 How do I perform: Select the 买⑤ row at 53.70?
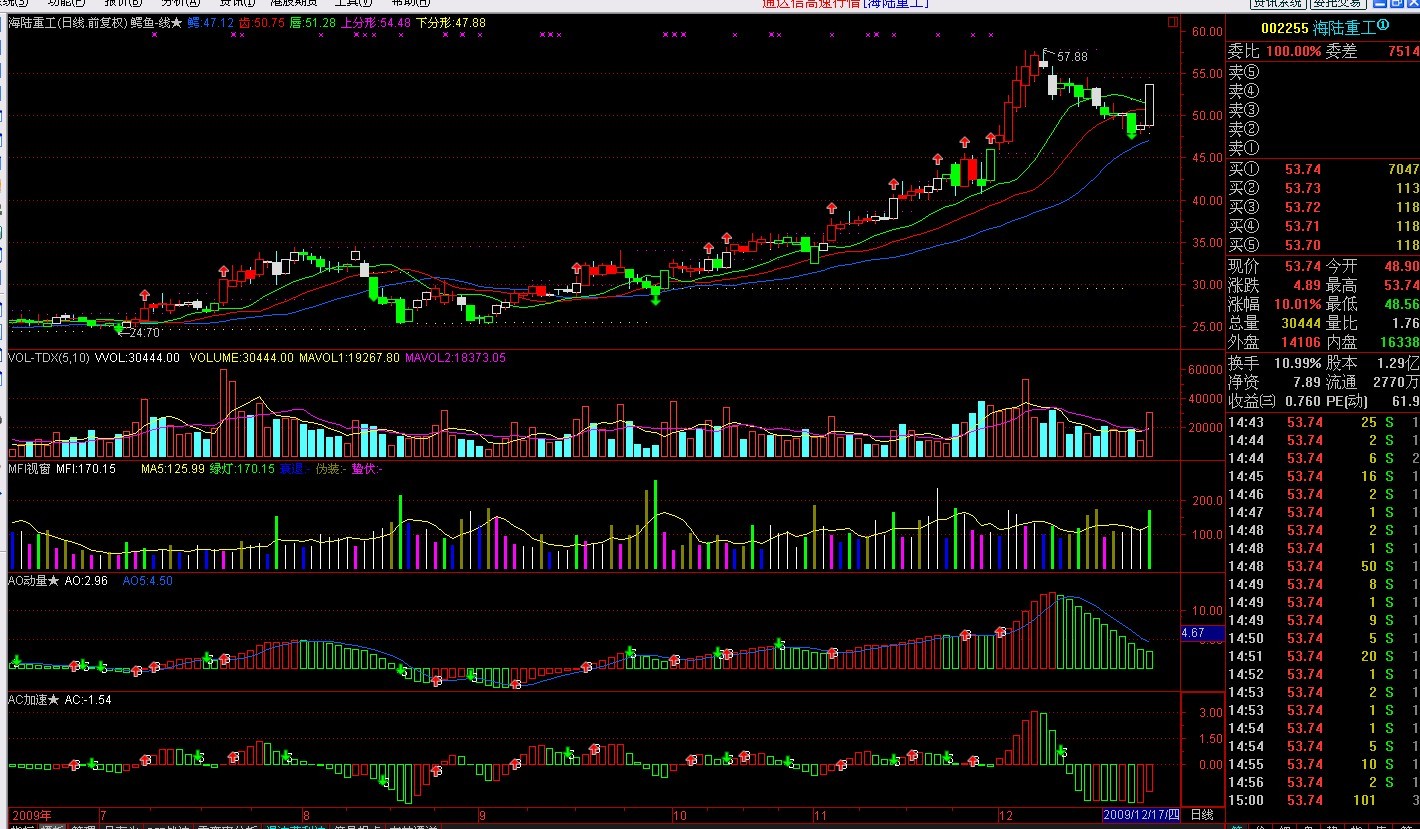[x=1324, y=246]
